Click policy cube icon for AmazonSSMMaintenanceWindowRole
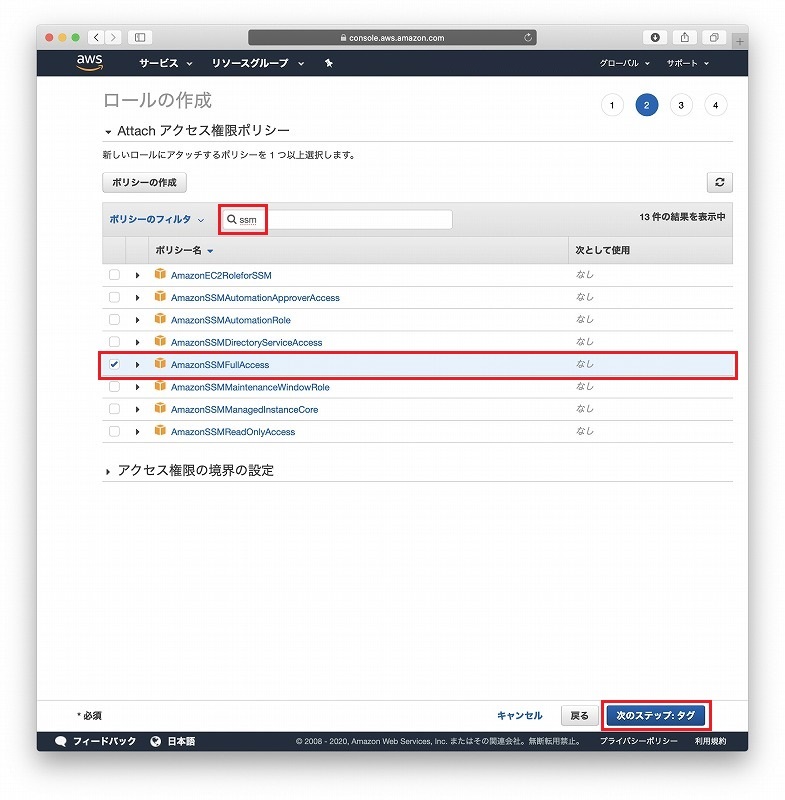This screenshot has height=800, width=785. (160, 386)
